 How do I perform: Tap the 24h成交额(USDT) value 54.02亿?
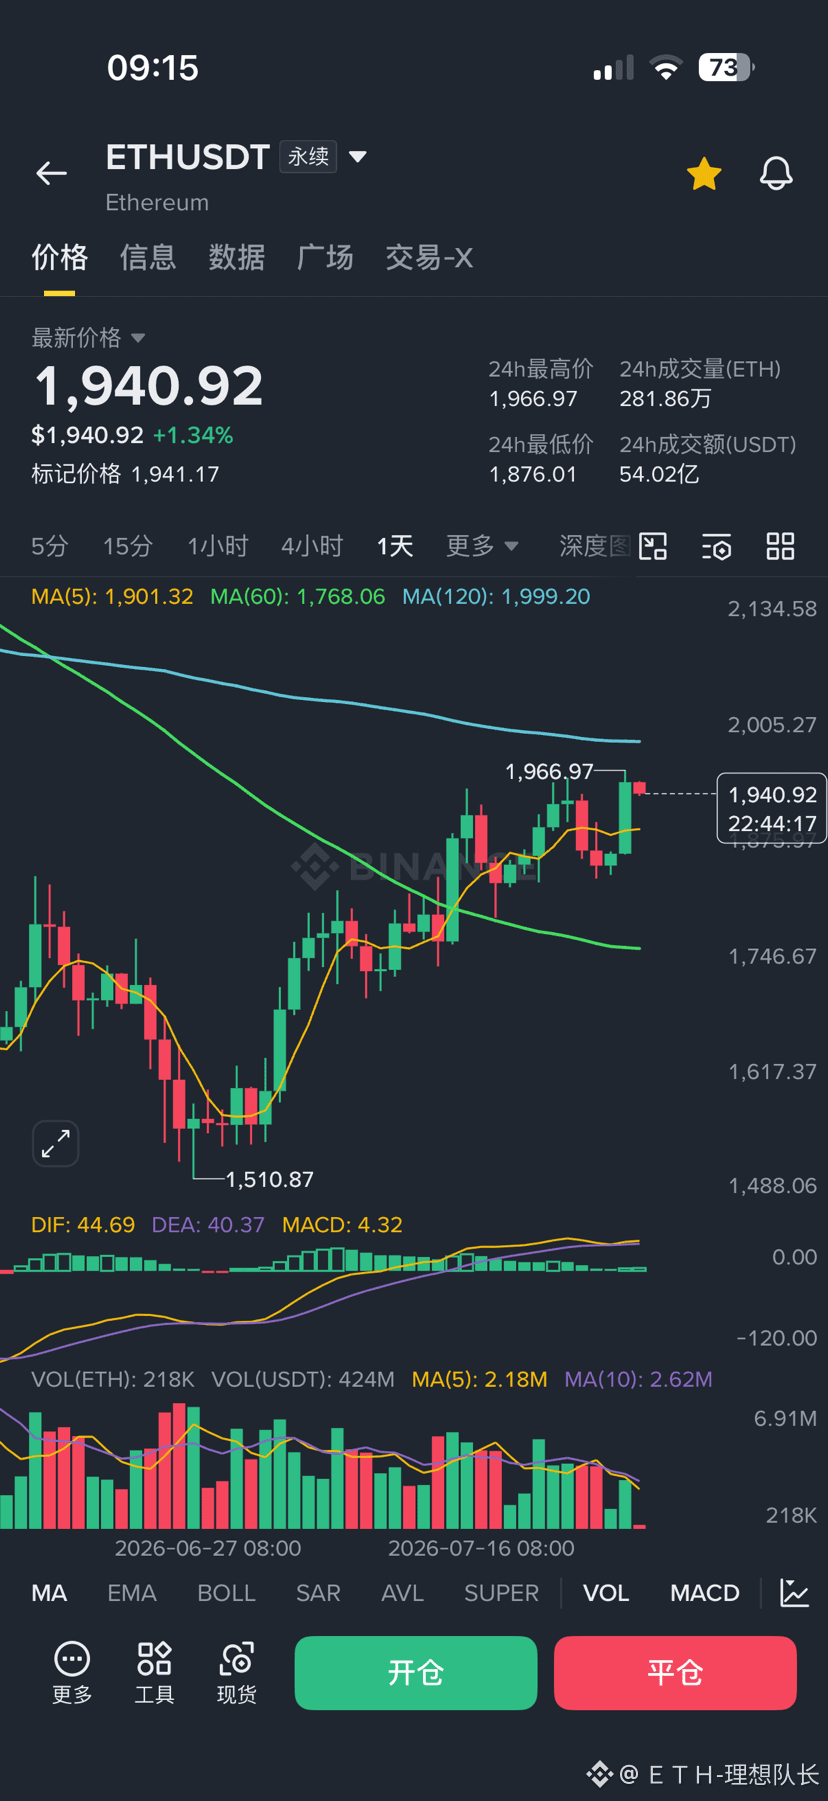pos(659,474)
